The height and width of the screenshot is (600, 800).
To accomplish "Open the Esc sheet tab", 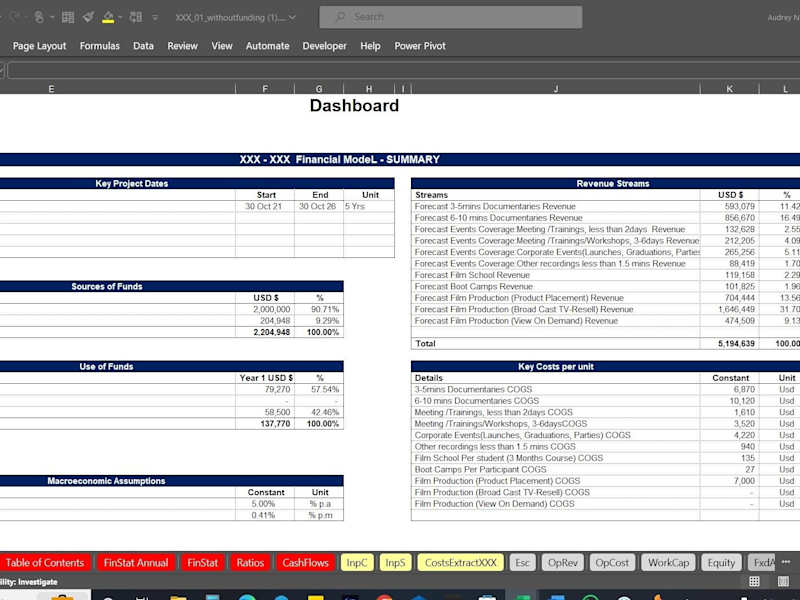I will pos(522,563).
